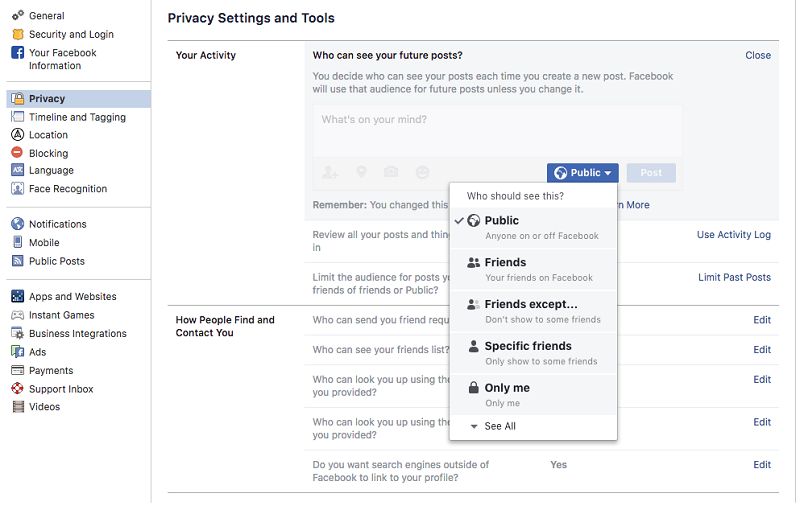Viewport: 800px width, 510px height.
Task: Click the Videos film strip icon
Action: (x=18, y=407)
